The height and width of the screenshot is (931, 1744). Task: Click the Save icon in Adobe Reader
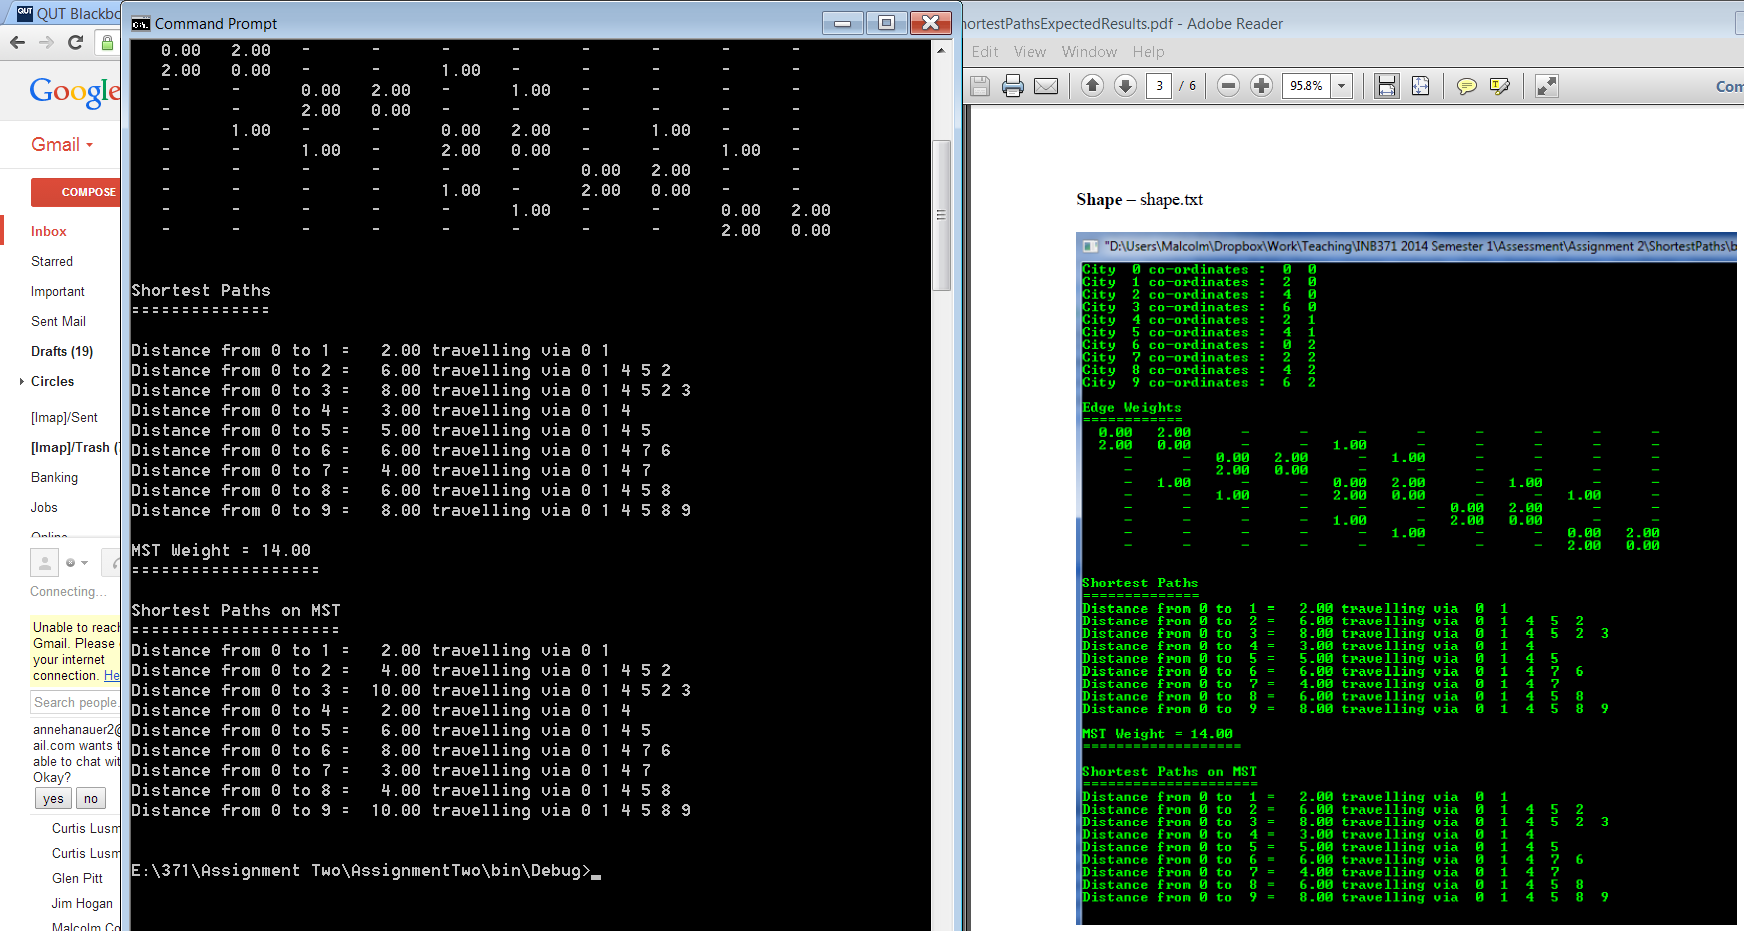pyautogui.click(x=980, y=86)
